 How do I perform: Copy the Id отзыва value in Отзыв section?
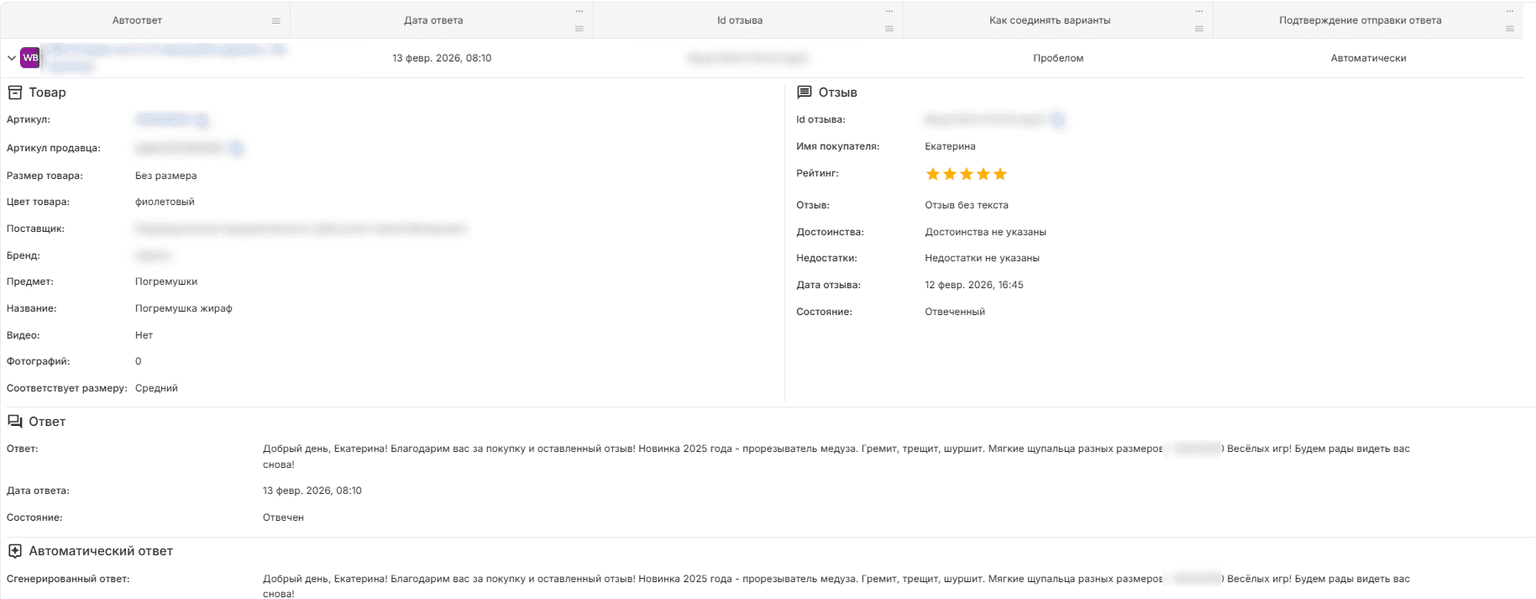click(1057, 120)
